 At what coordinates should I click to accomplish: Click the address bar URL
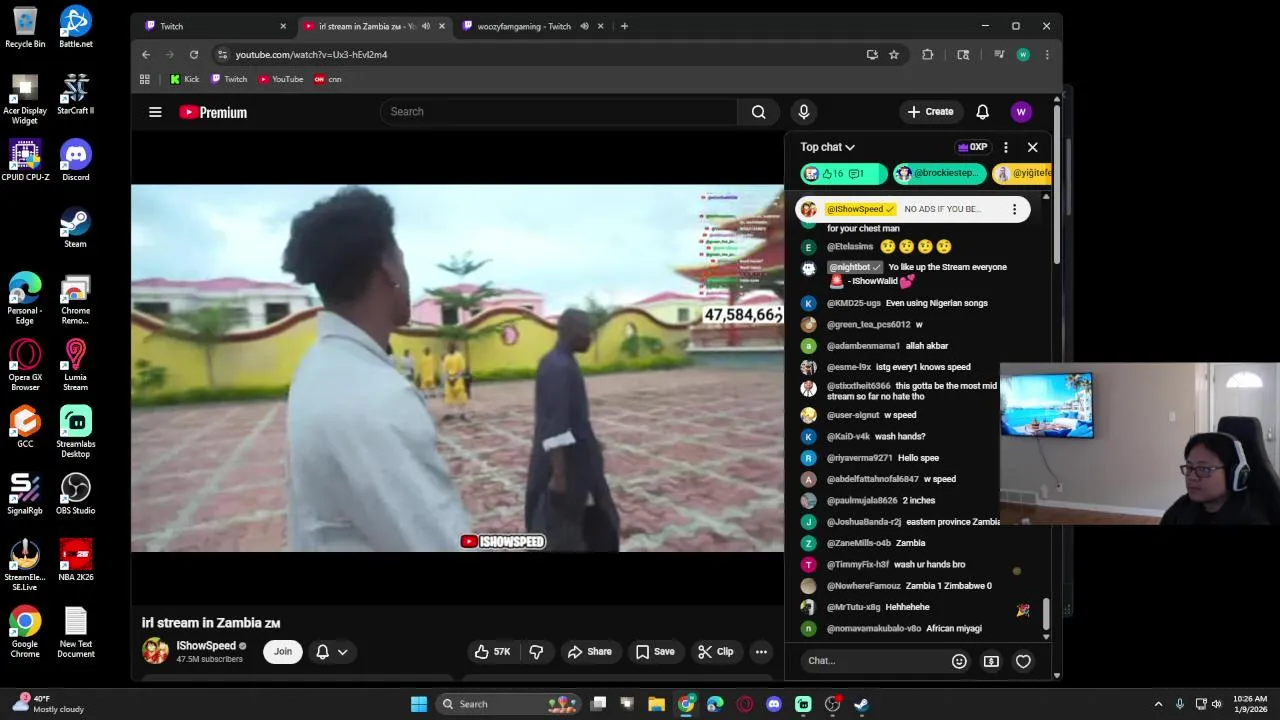311,55
